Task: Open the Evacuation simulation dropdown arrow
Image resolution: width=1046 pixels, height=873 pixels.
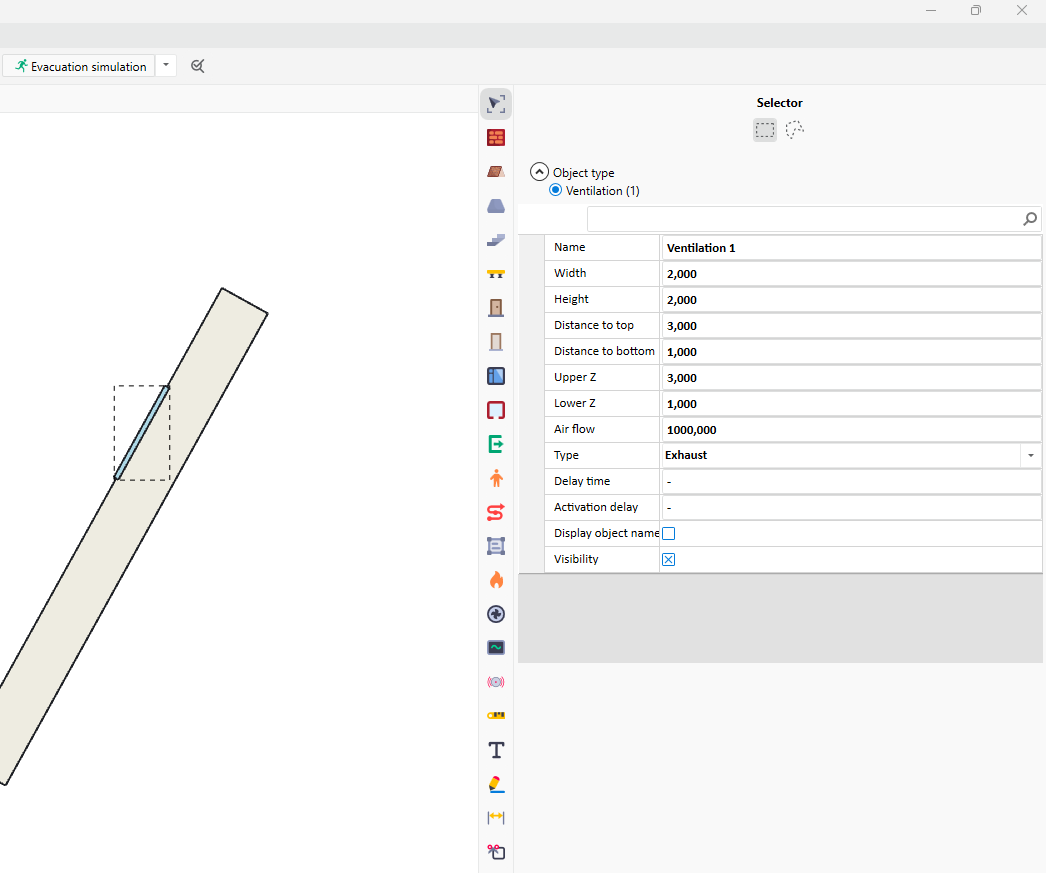Action: point(166,66)
